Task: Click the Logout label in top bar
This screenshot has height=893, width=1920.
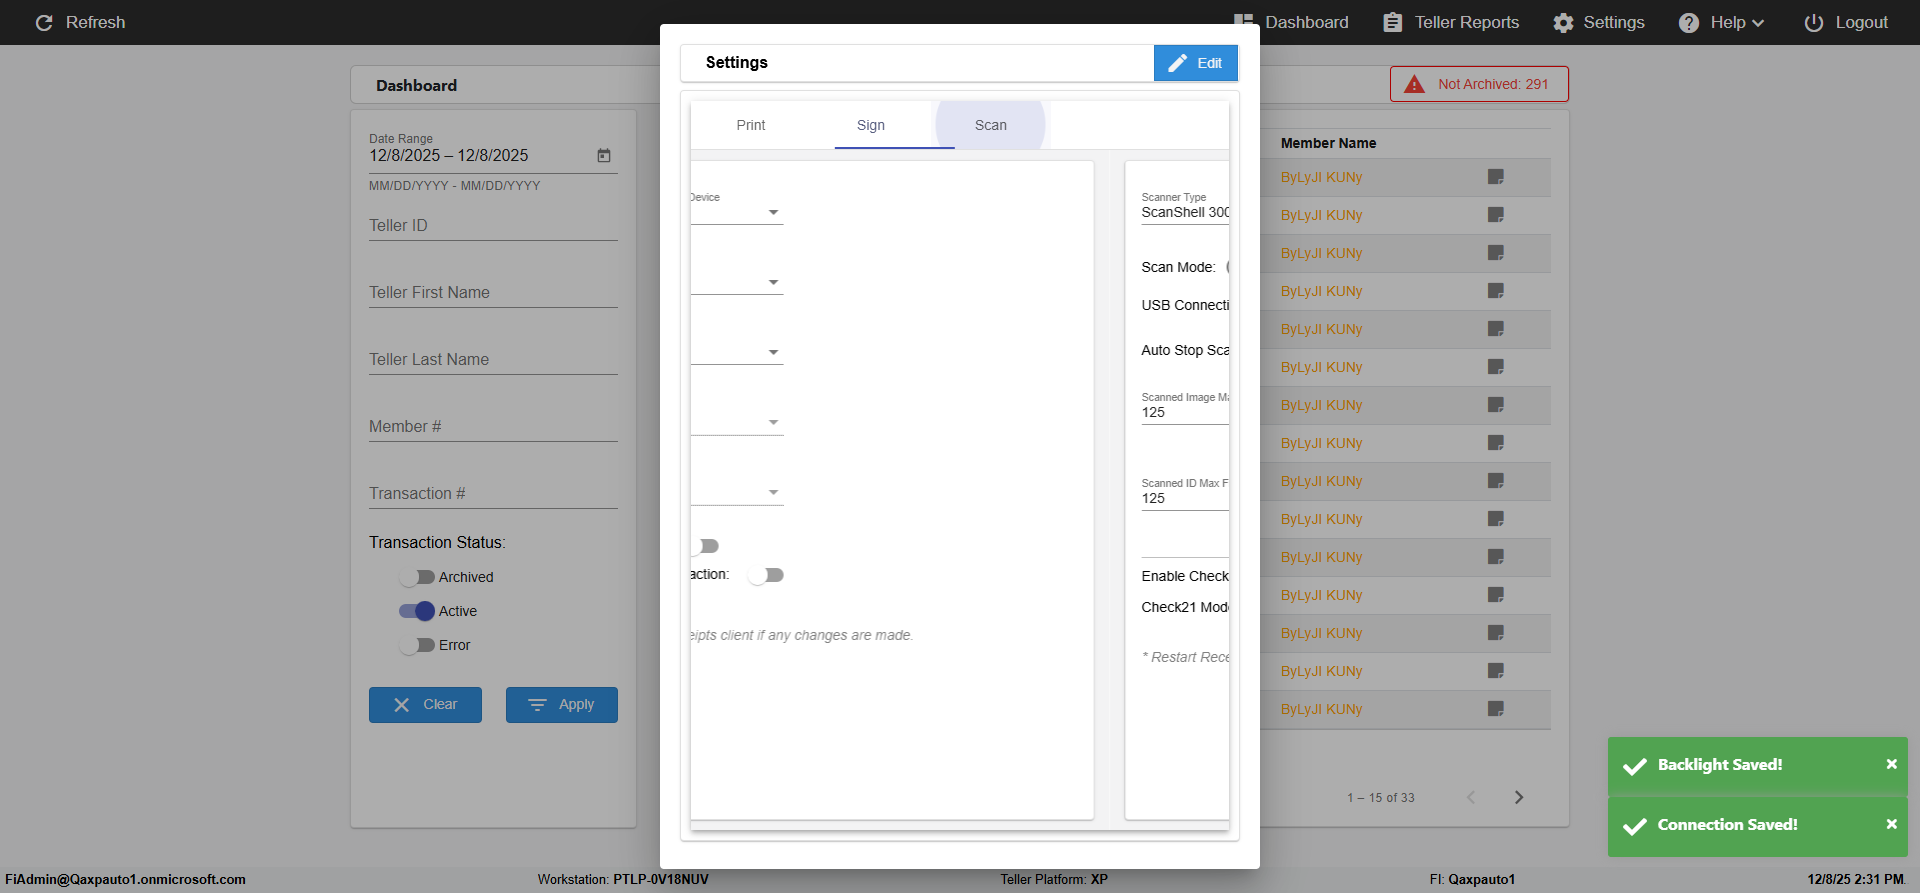Action: click(x=1861, y=22)
